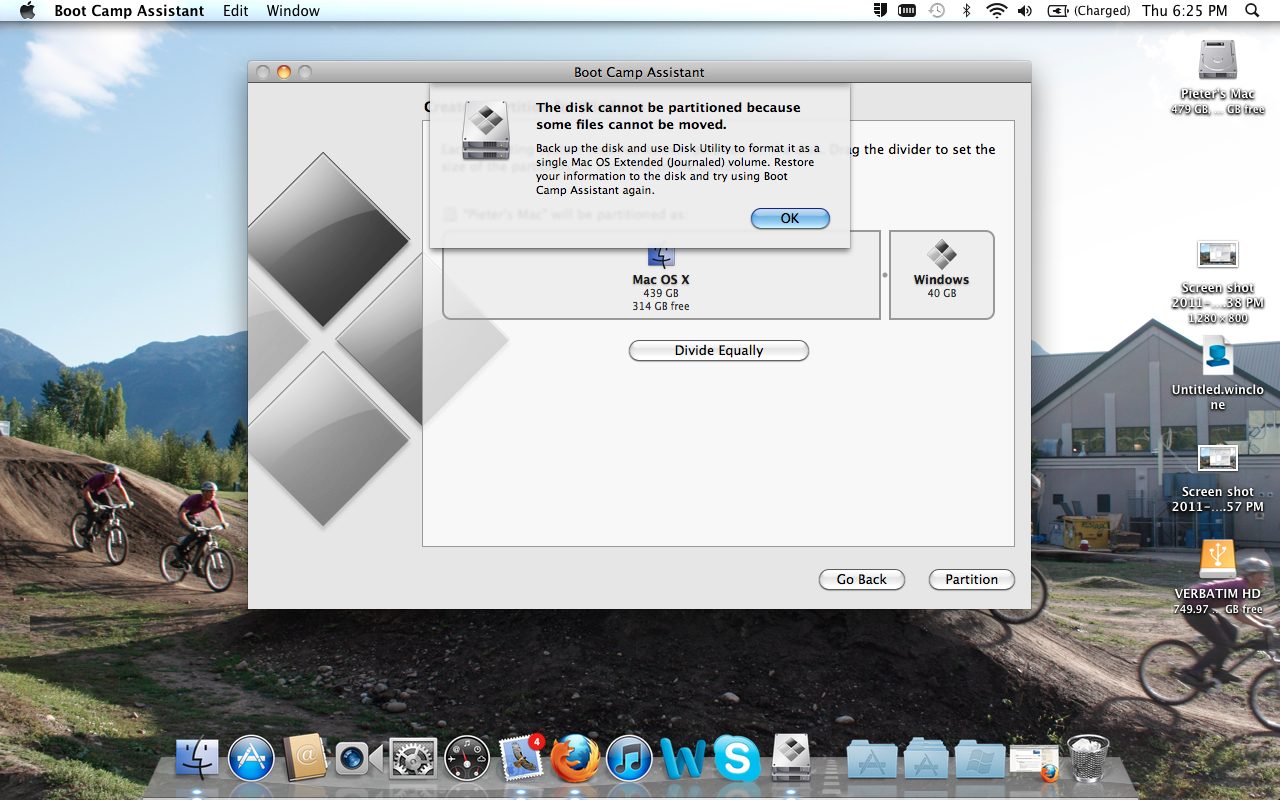
Task: Click the Partition button
Action: (x=972, y=579)
